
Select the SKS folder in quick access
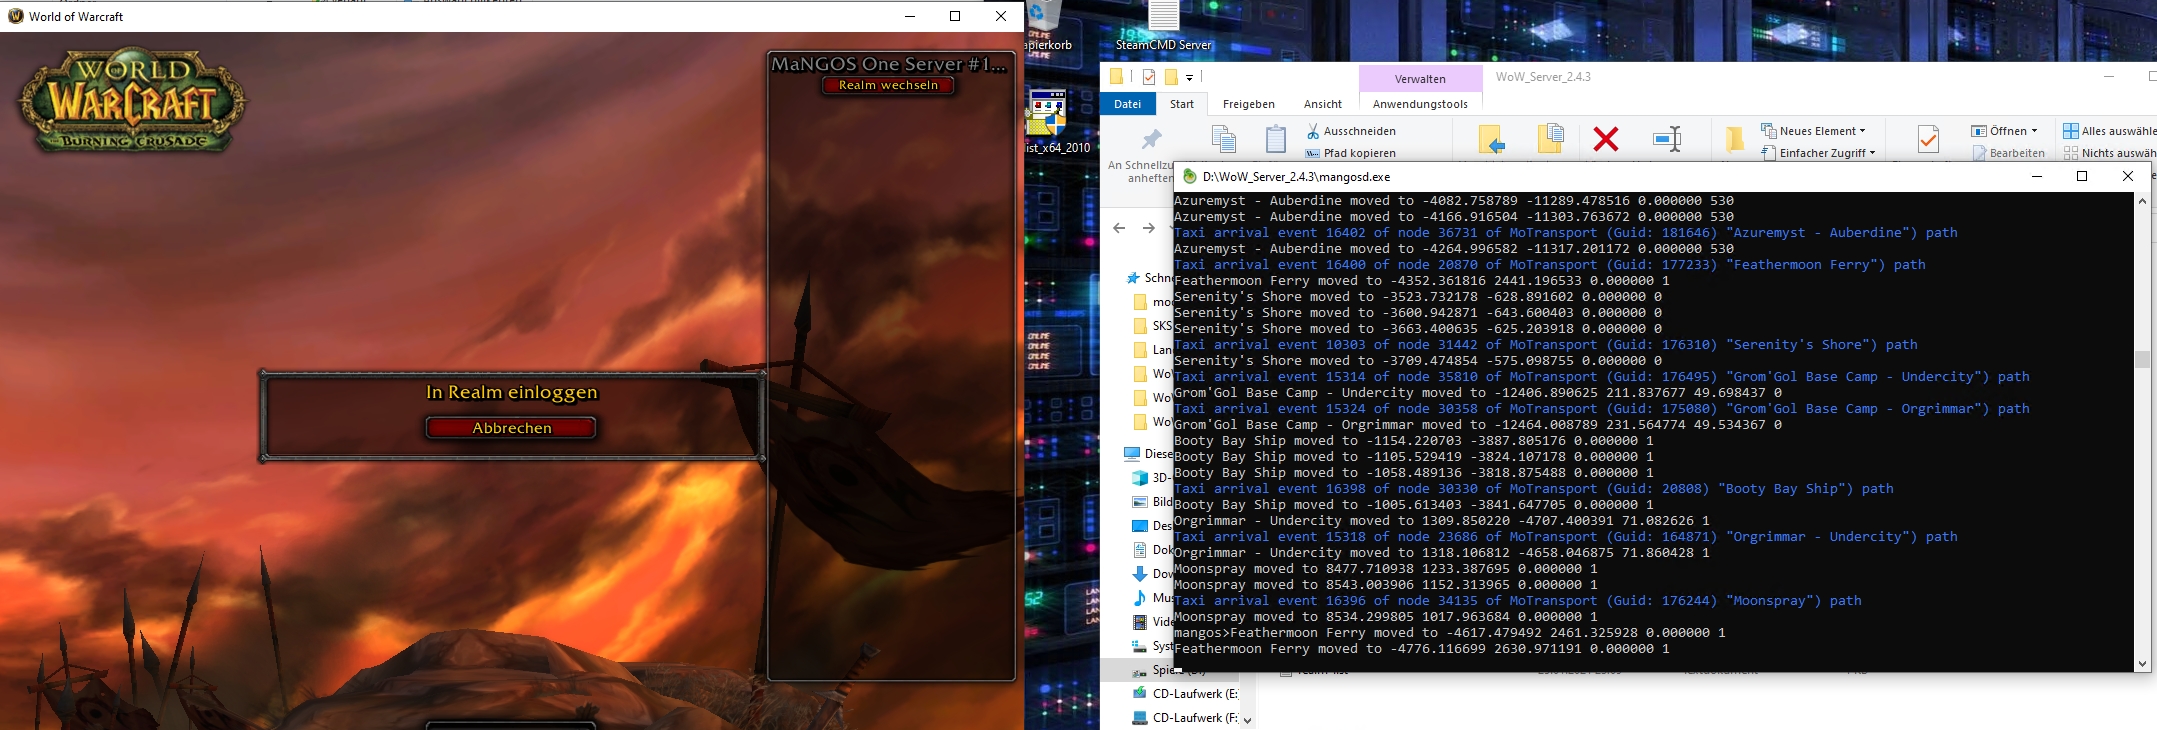(x=1152, y=326)
